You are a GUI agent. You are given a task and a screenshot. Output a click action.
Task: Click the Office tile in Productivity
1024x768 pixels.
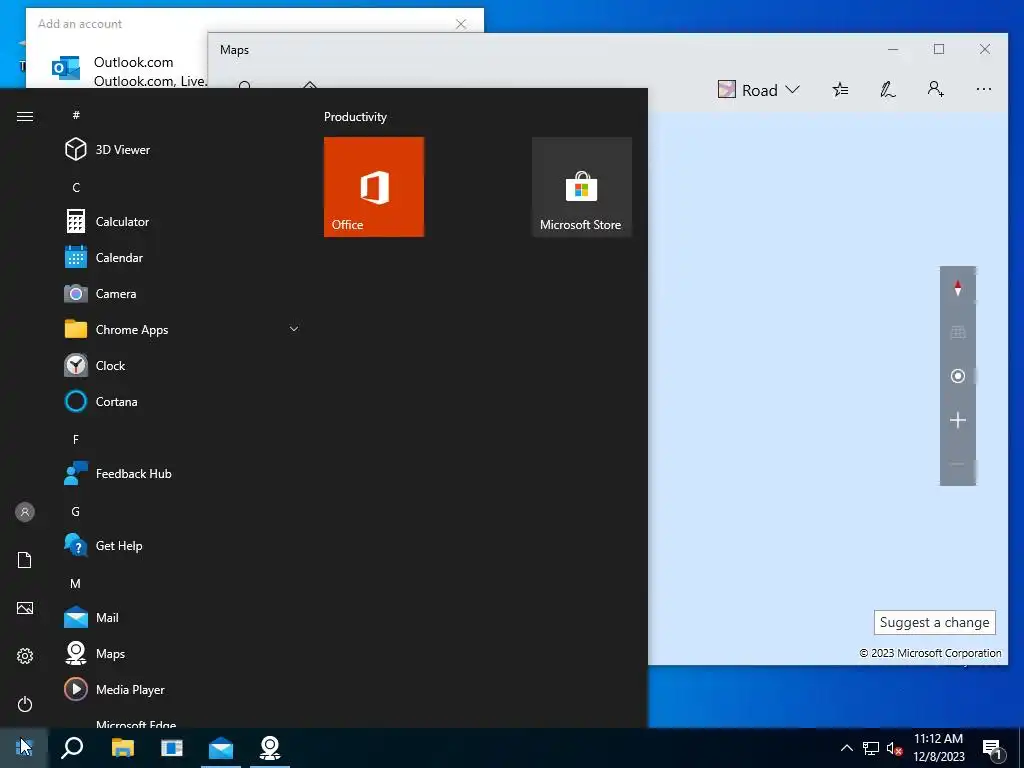click(374, 187)
